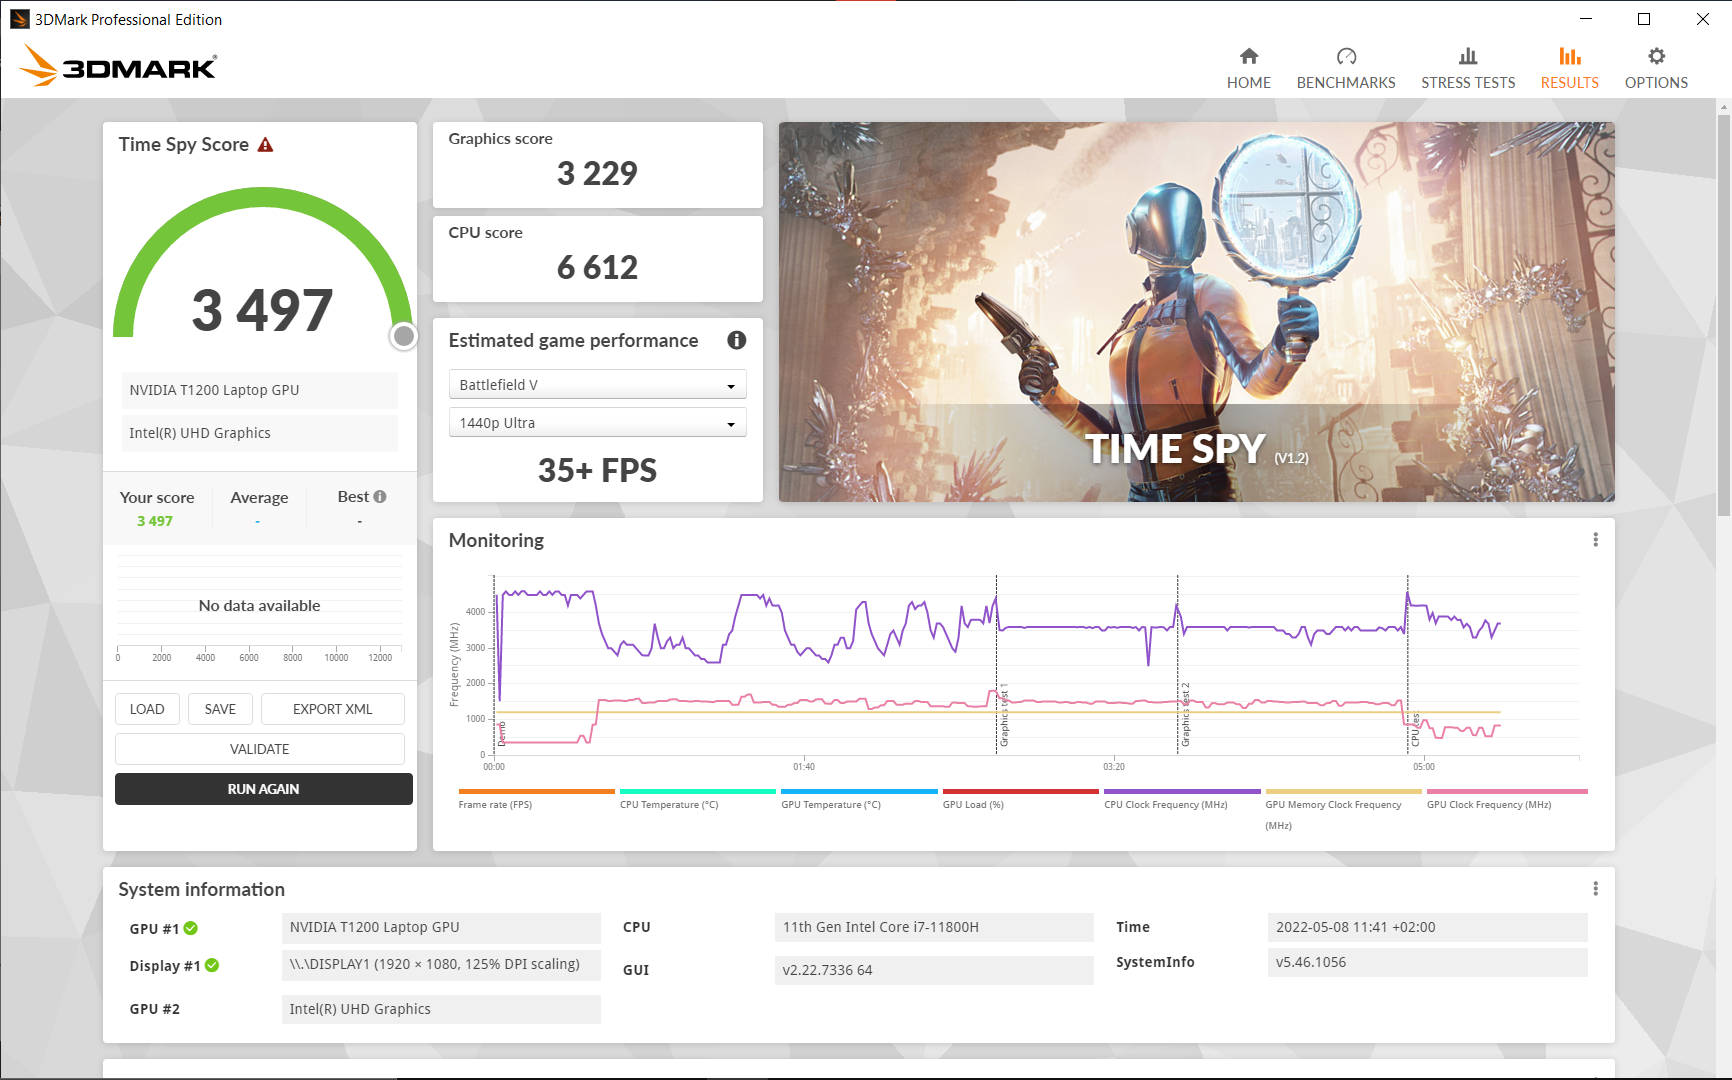Viewport: 1732px width, 1080px height.
Task: Click the VALIDATE button
Action: click(x=260, y=749)
